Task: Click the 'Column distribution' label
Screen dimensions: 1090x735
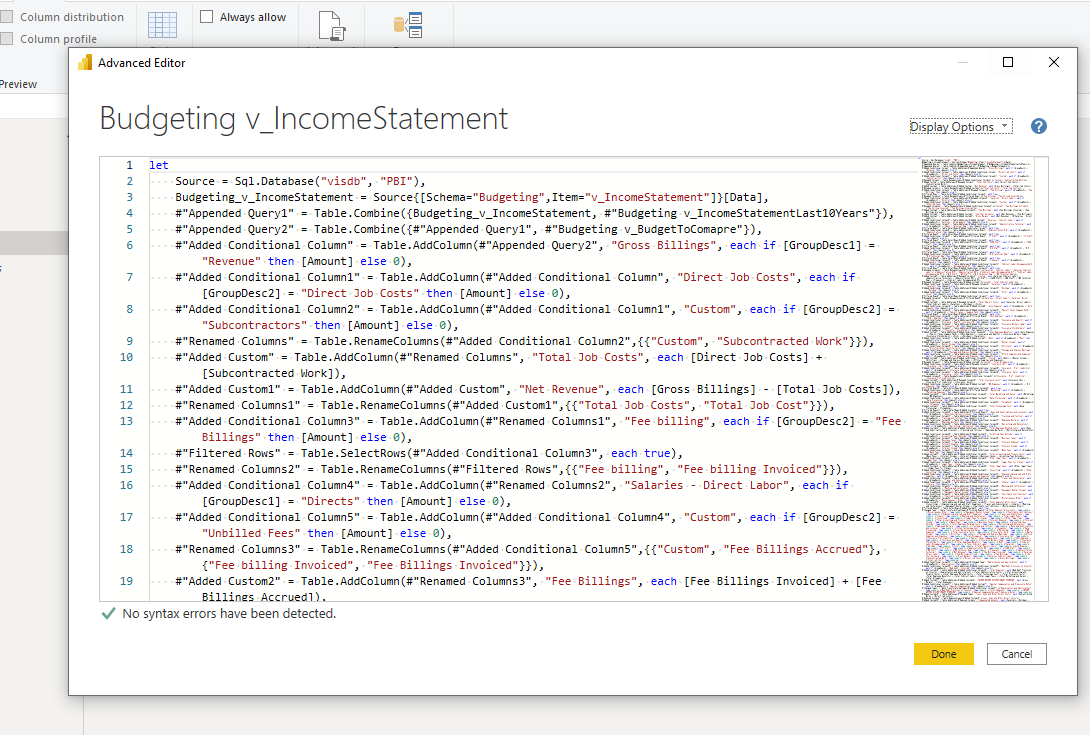Action: click(x=72, y=17)
